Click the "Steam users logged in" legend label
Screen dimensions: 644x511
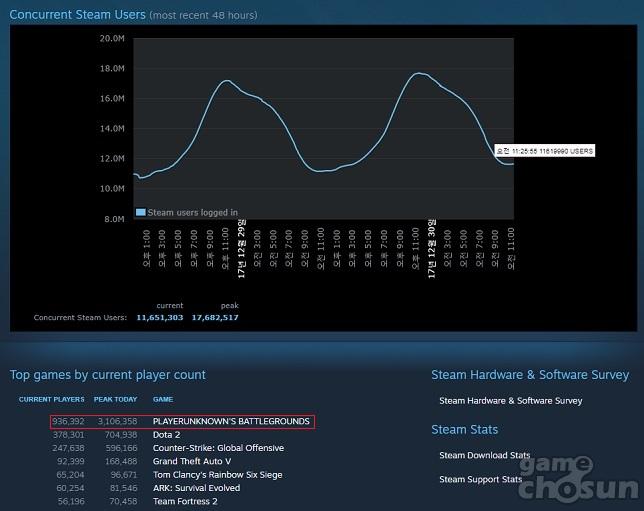(x=192, y=212)
